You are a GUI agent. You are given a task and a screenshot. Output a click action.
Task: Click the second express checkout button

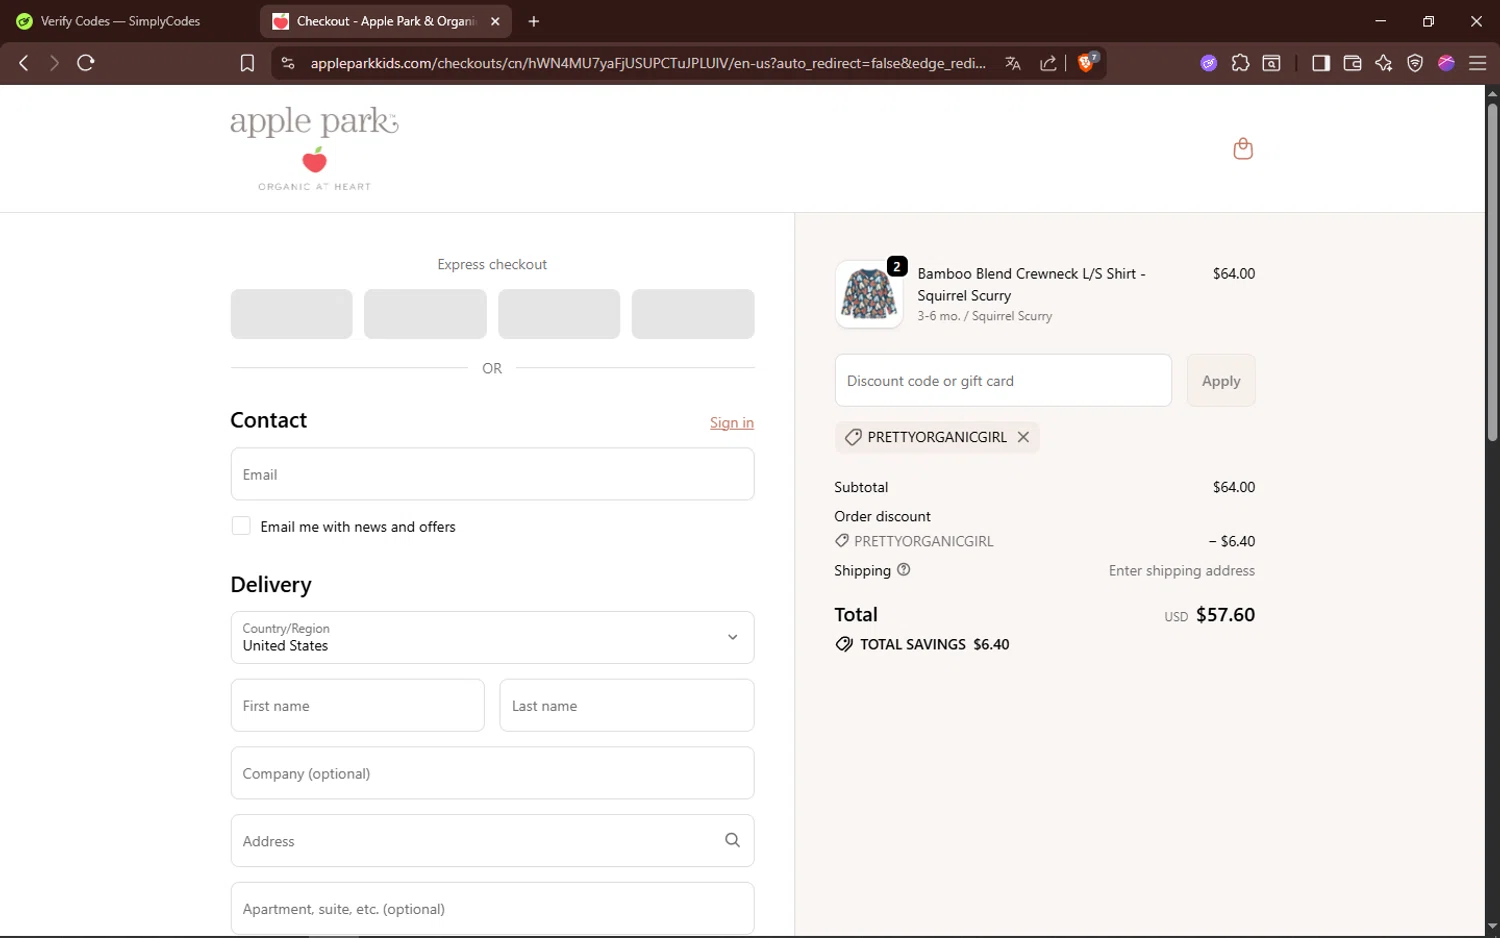pyautogui.click(x=425, y=314)
